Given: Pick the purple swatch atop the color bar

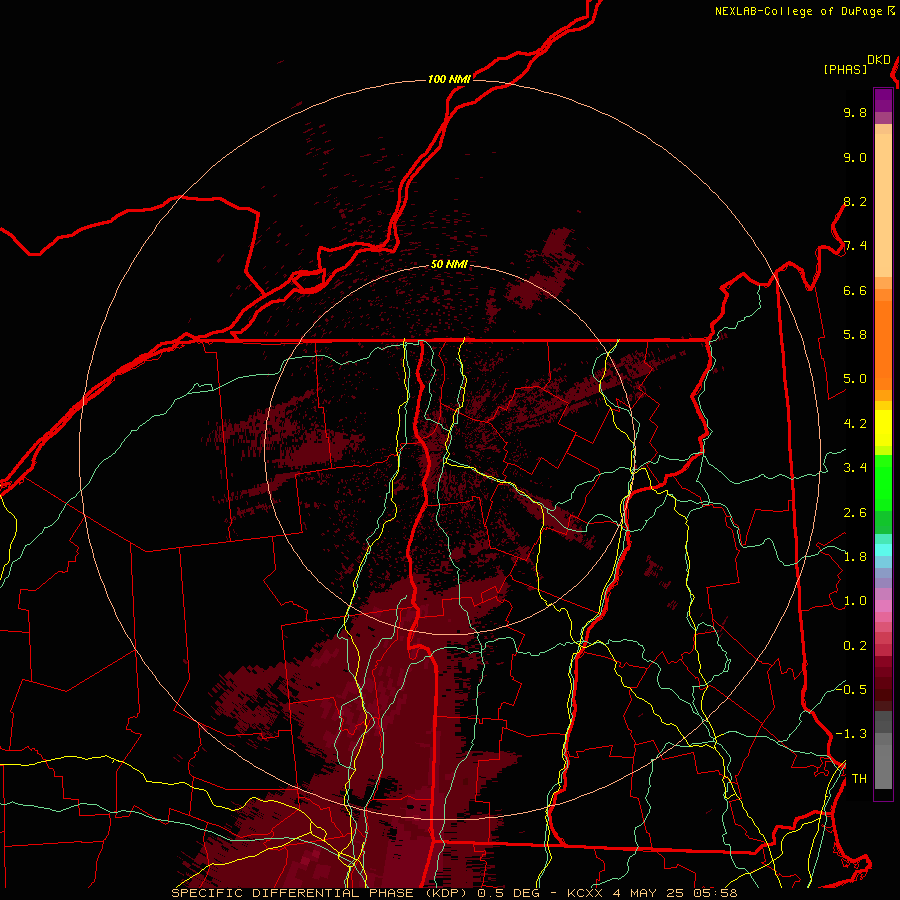Looking at the screenshot, I should tap(883, 100).
